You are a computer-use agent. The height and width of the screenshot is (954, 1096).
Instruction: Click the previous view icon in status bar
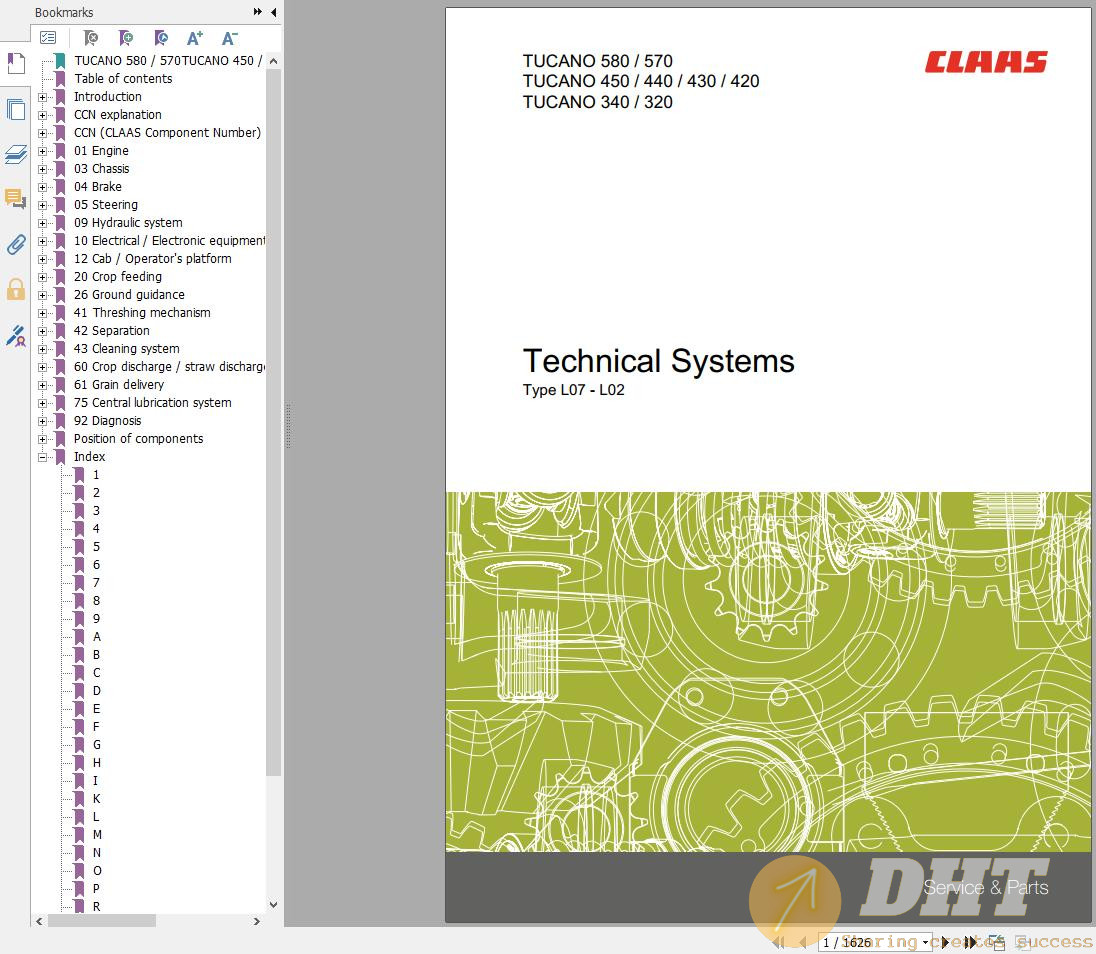click(x=997, y=943)
